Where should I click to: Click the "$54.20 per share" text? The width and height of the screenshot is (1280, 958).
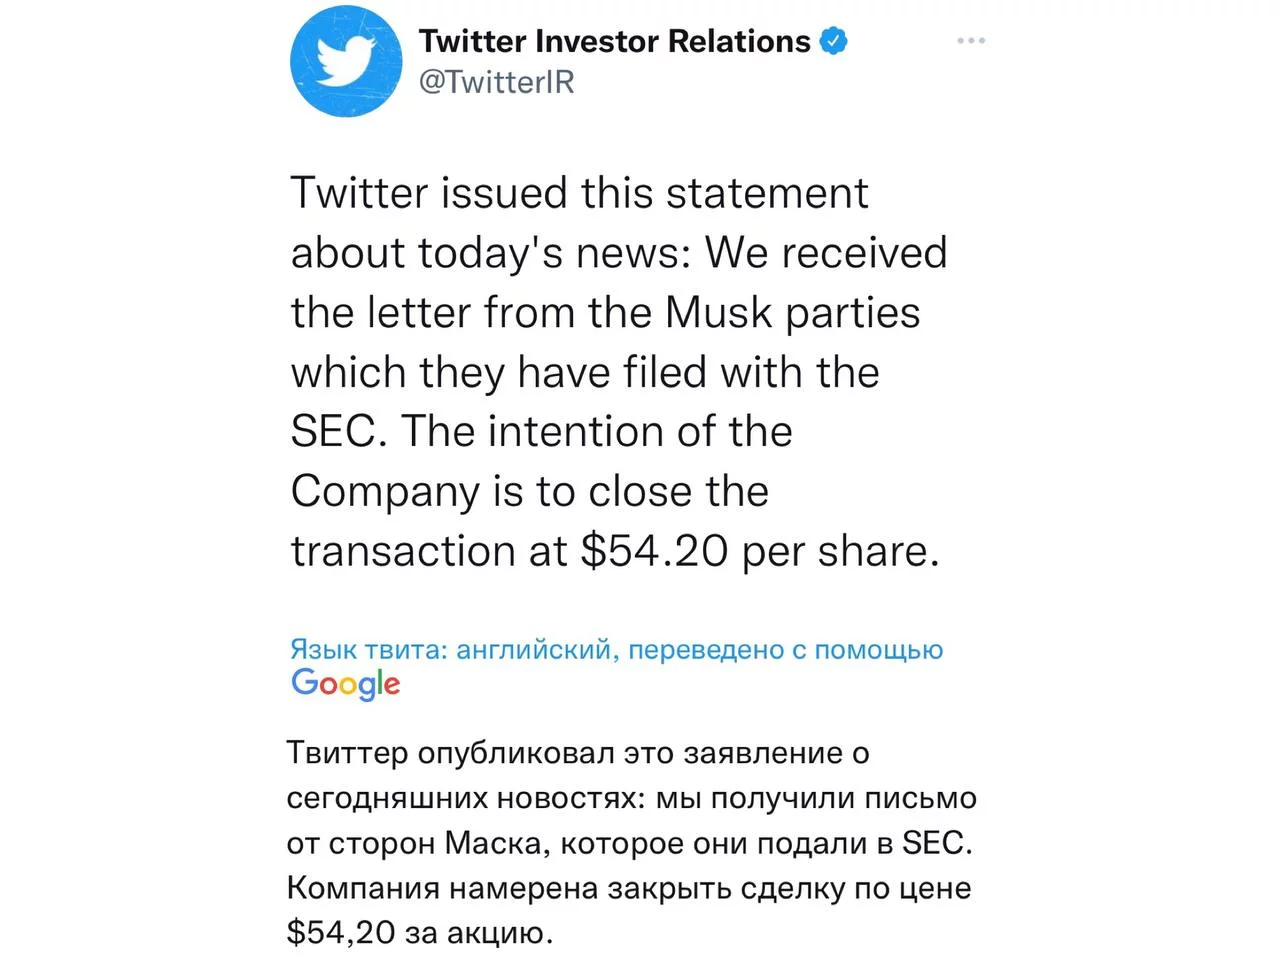pos(759,551)
